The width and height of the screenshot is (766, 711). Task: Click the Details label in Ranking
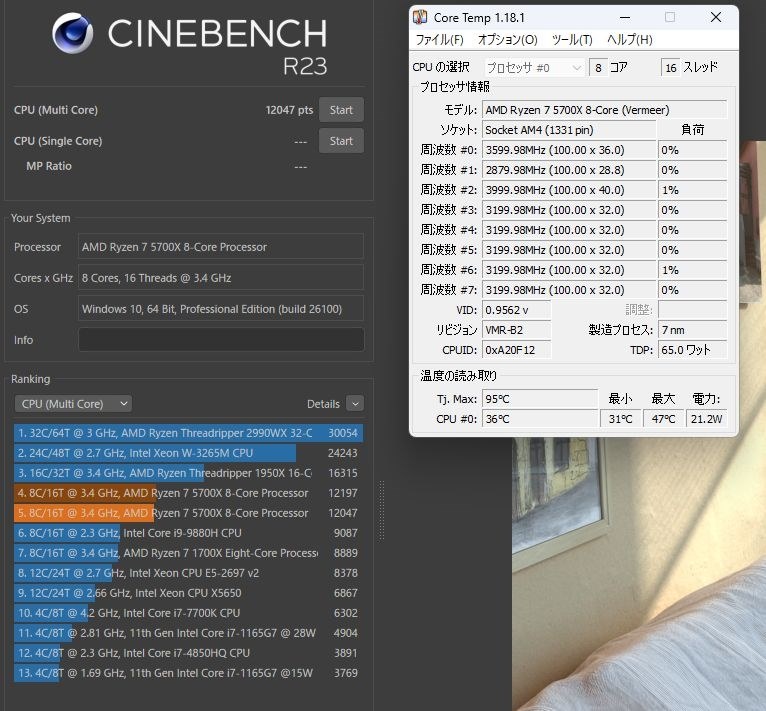coord(323,404)
